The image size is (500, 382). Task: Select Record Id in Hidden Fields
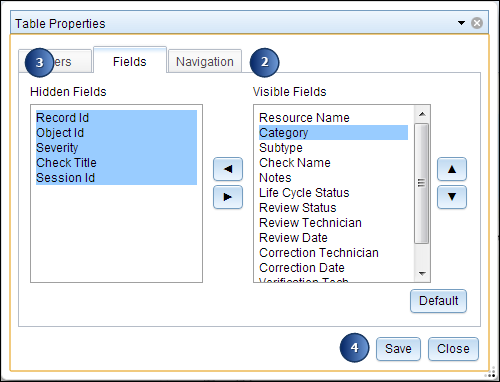[x=116, y=118]
